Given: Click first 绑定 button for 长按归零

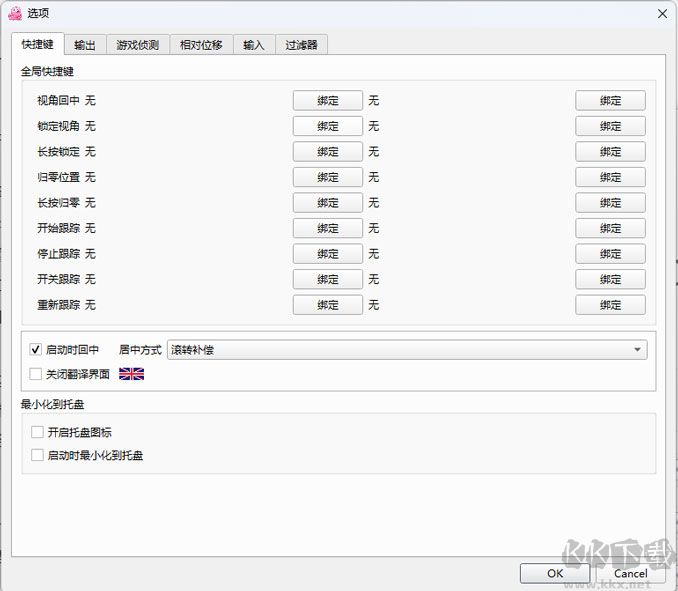Looking at the screenshot, I should 328,202.
